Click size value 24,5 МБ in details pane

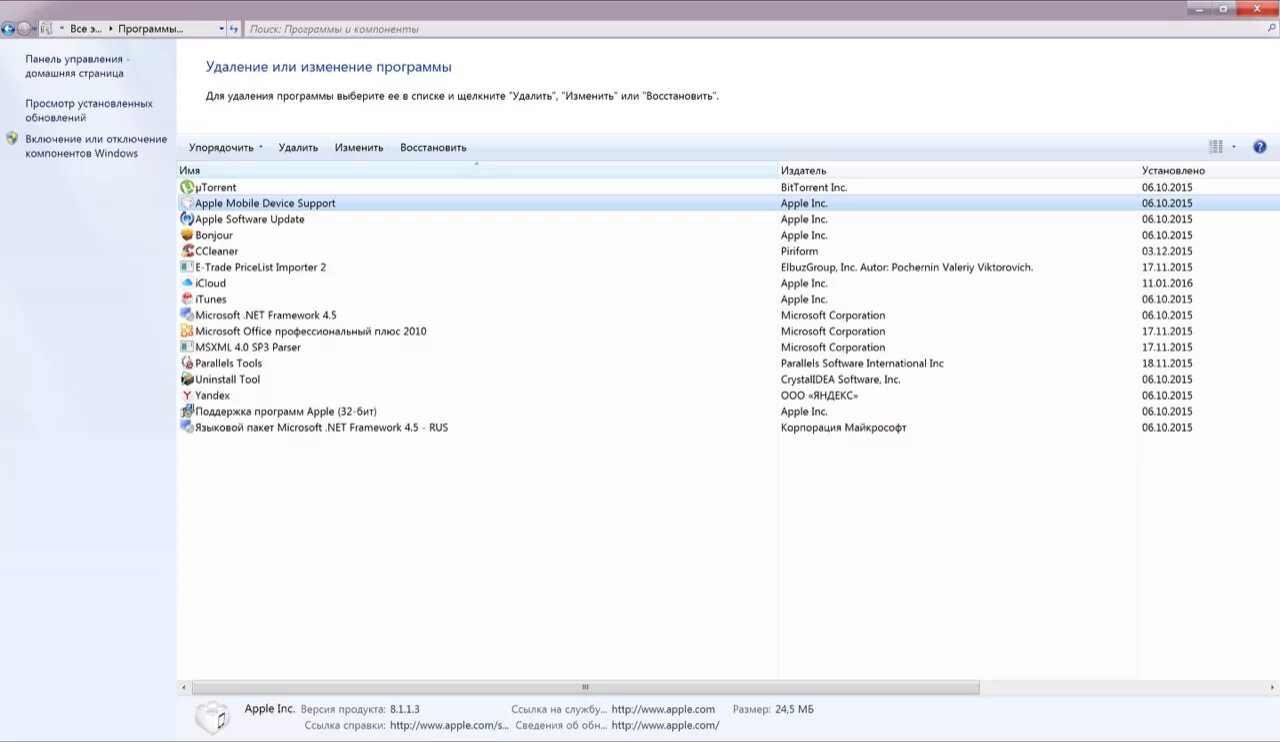tap(794, 709)
